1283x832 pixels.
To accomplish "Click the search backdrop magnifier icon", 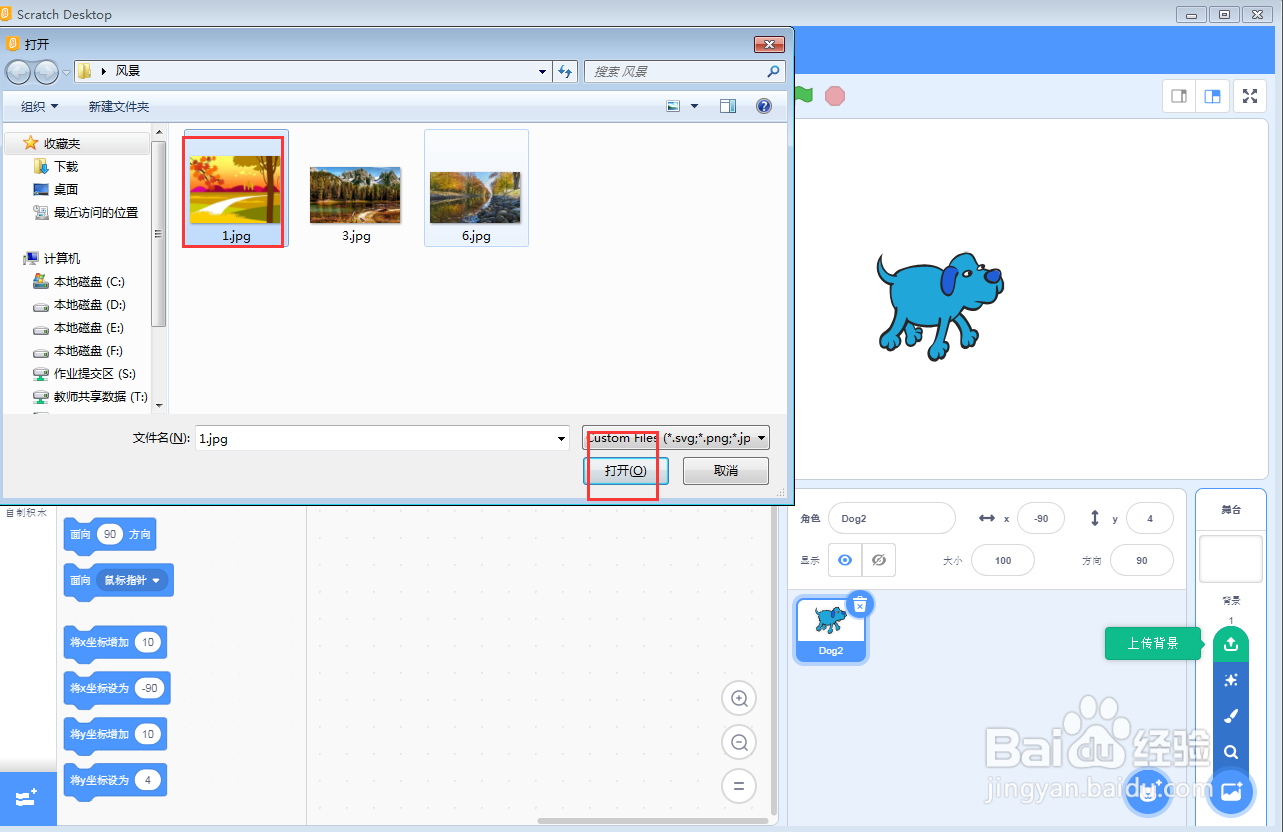I will tap(1231, 752).
